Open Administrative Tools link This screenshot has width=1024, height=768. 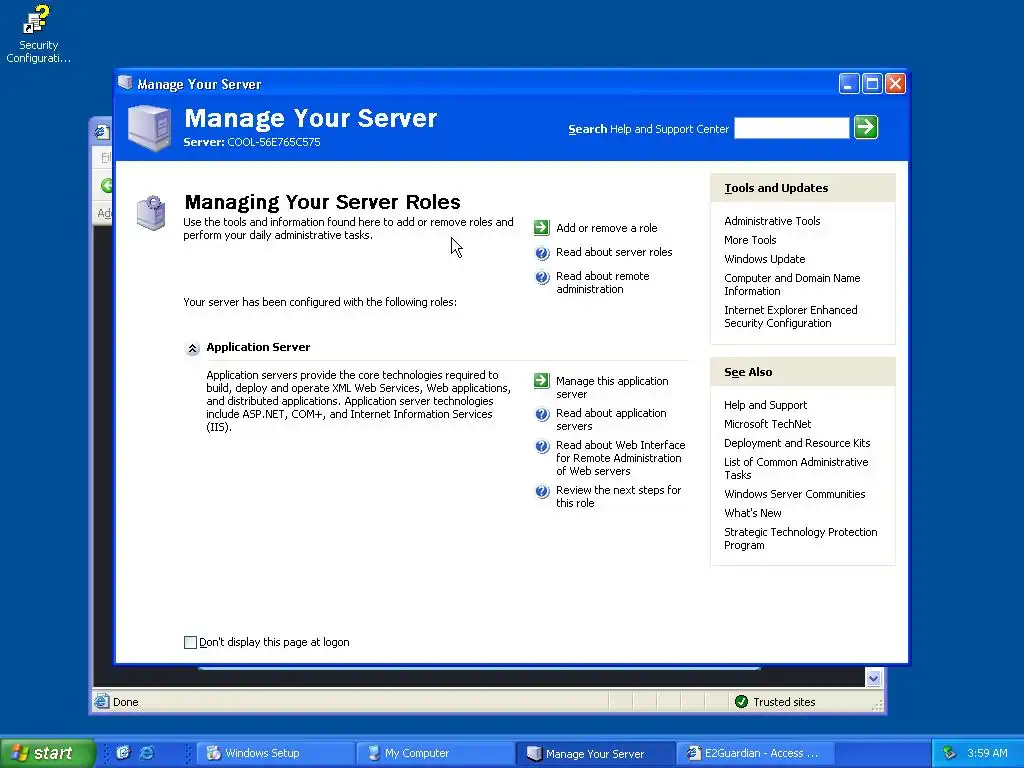772,221
